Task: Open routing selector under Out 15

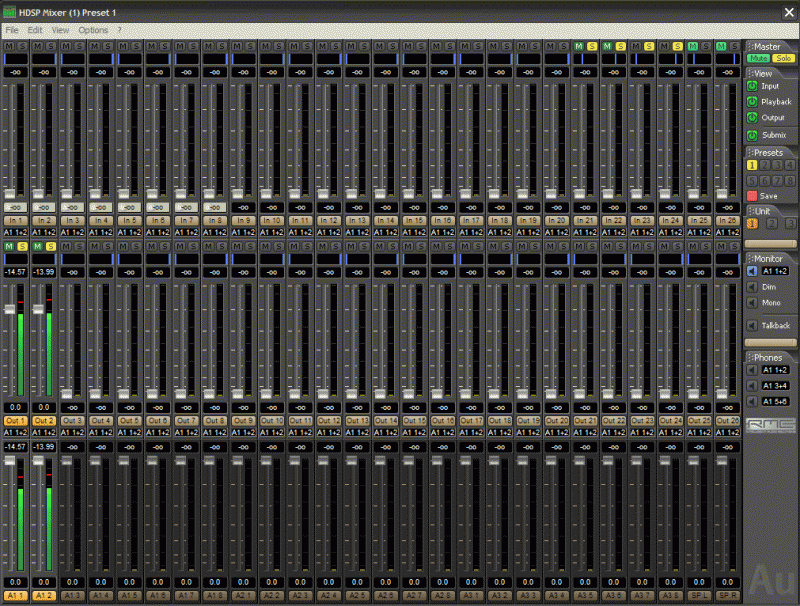Action: click(414, 433)
